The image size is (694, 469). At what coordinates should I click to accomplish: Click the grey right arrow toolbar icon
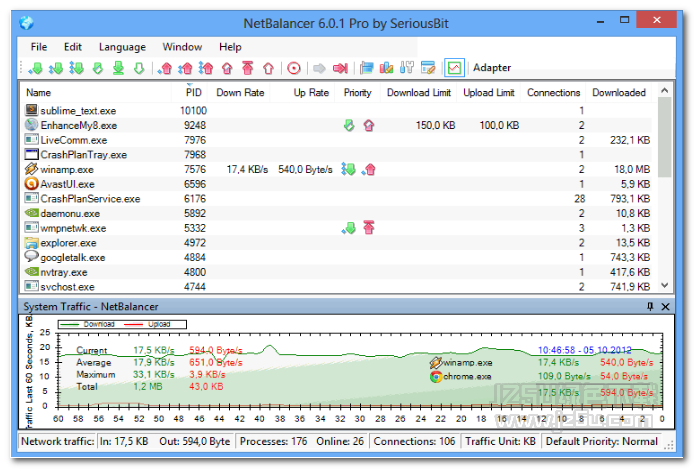[x=319, y=68]
